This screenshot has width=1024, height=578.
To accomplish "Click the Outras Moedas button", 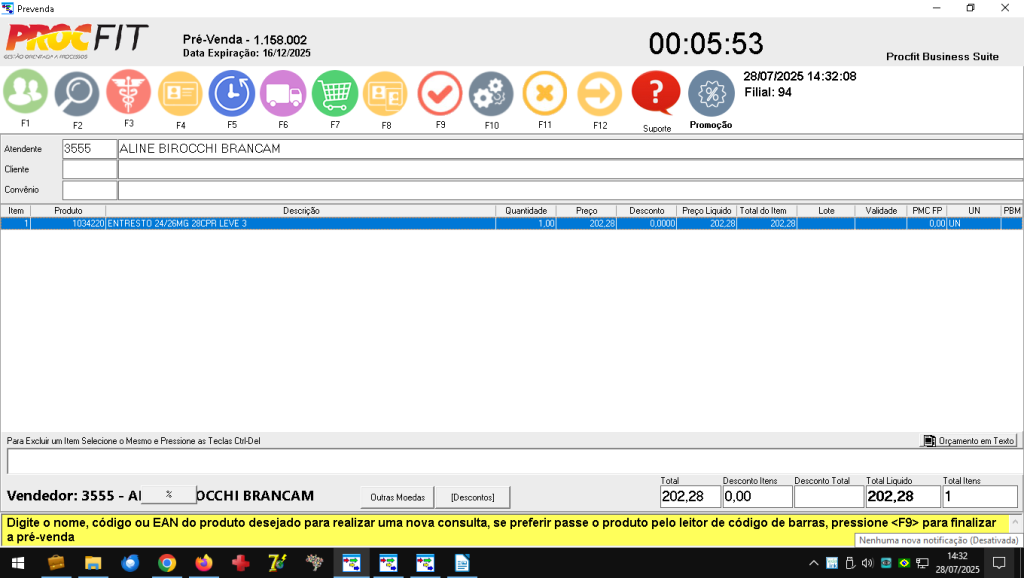I will (397, 497).
